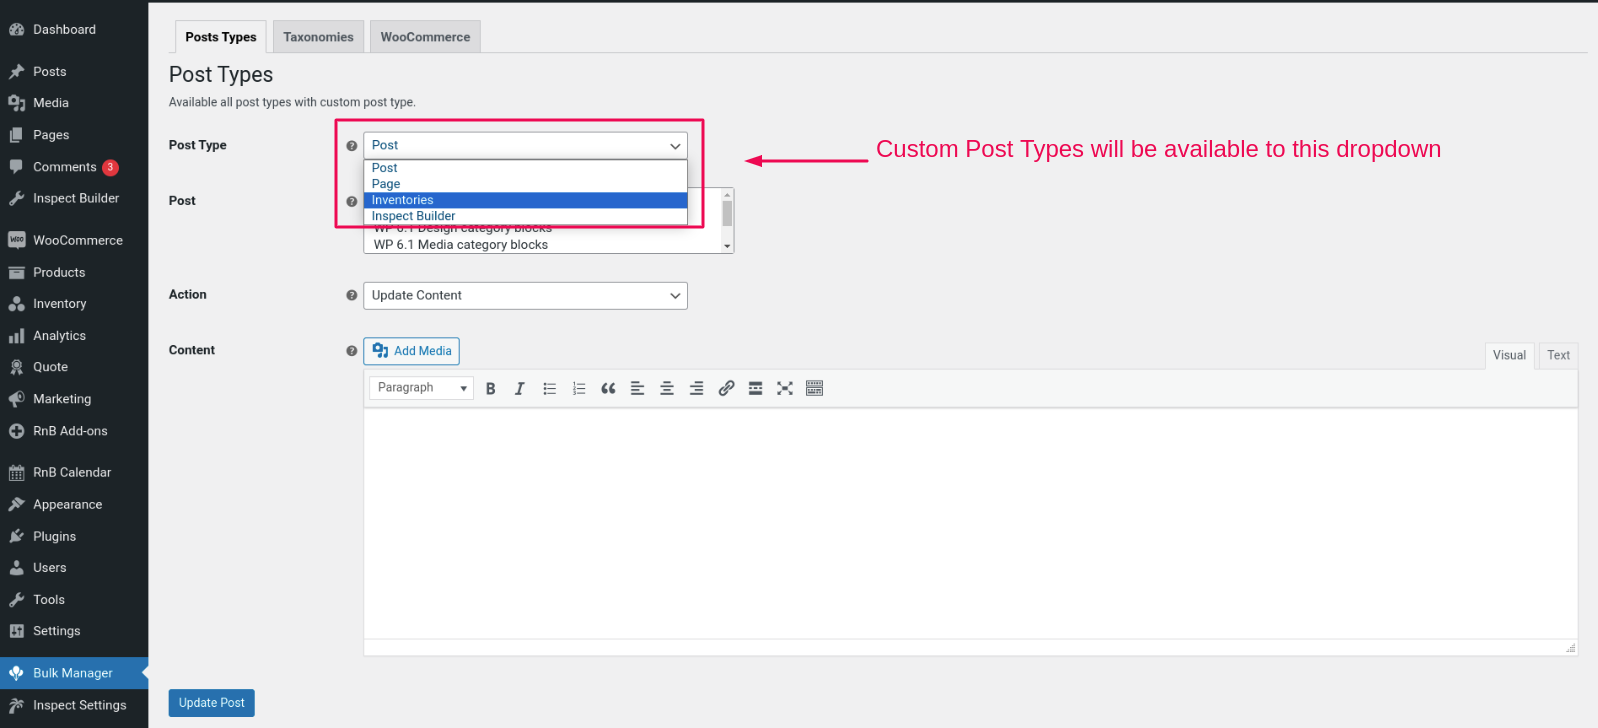
Task: Click the help icon next to Post field
Action: click(x=351, y=201)
